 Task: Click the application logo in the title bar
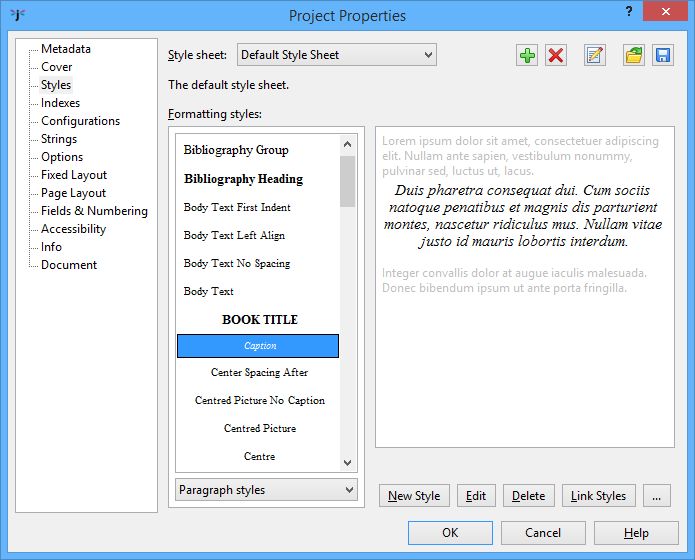(x=18, y=15)
